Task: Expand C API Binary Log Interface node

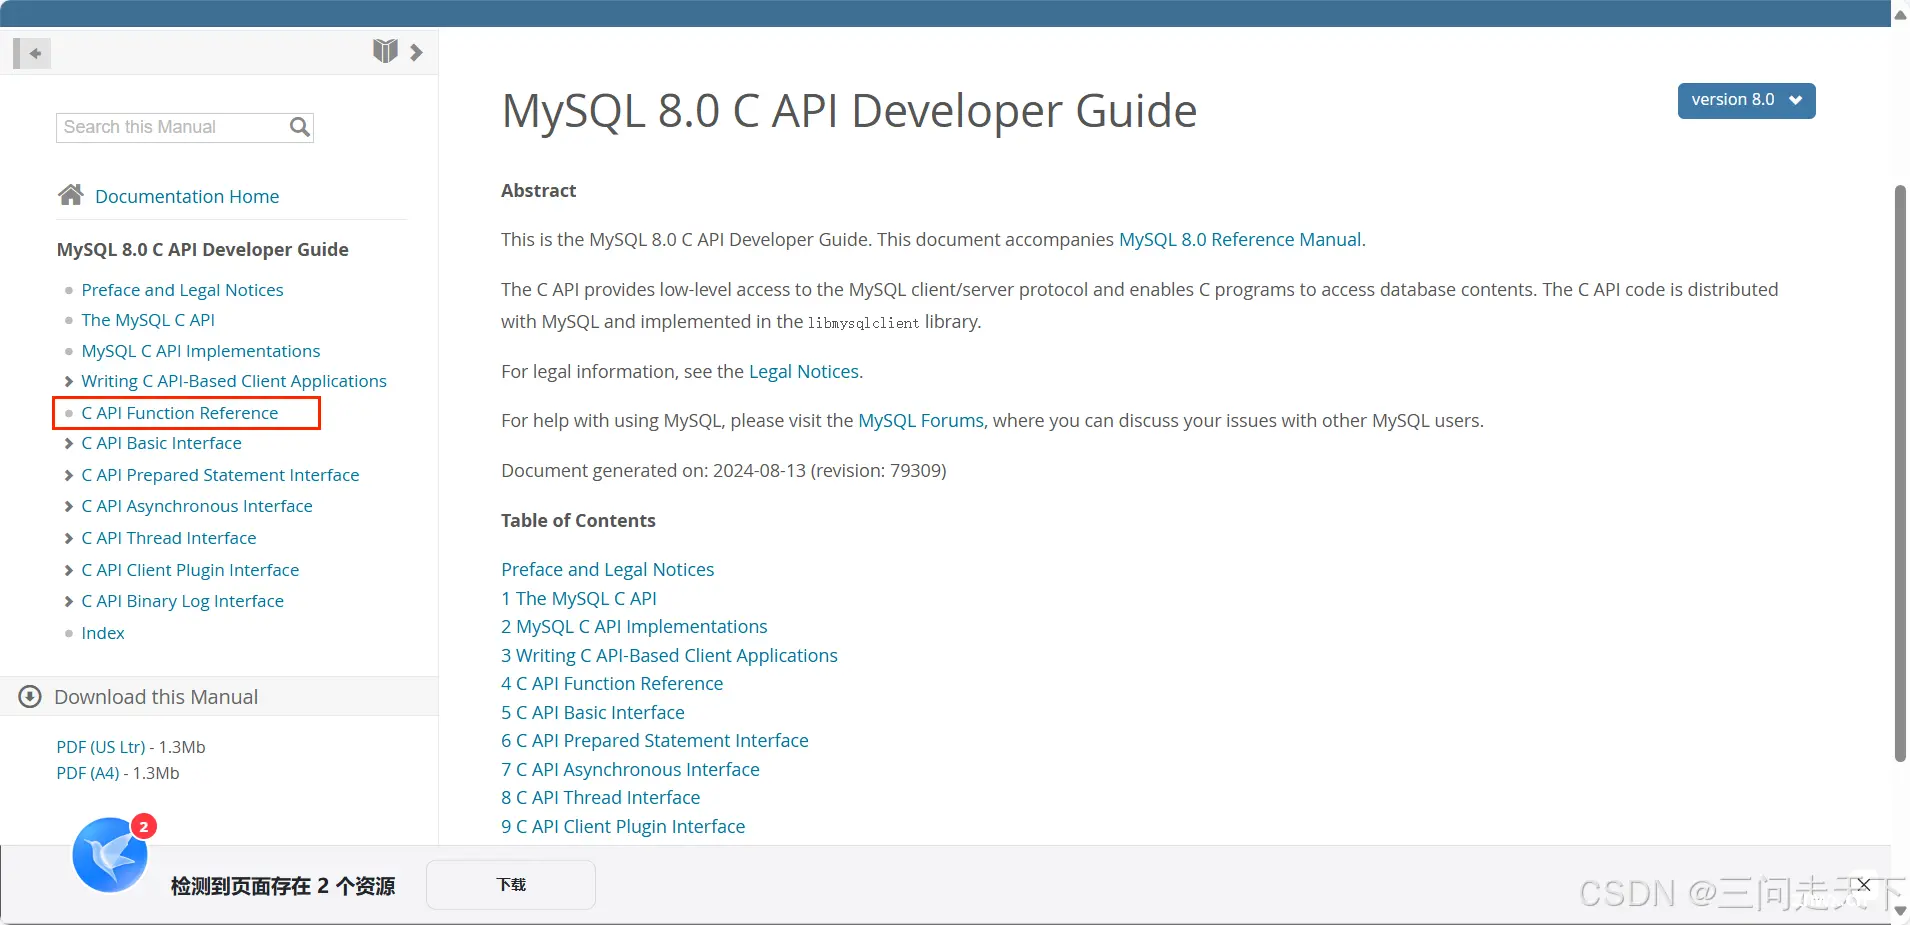Action: point(69,601)
